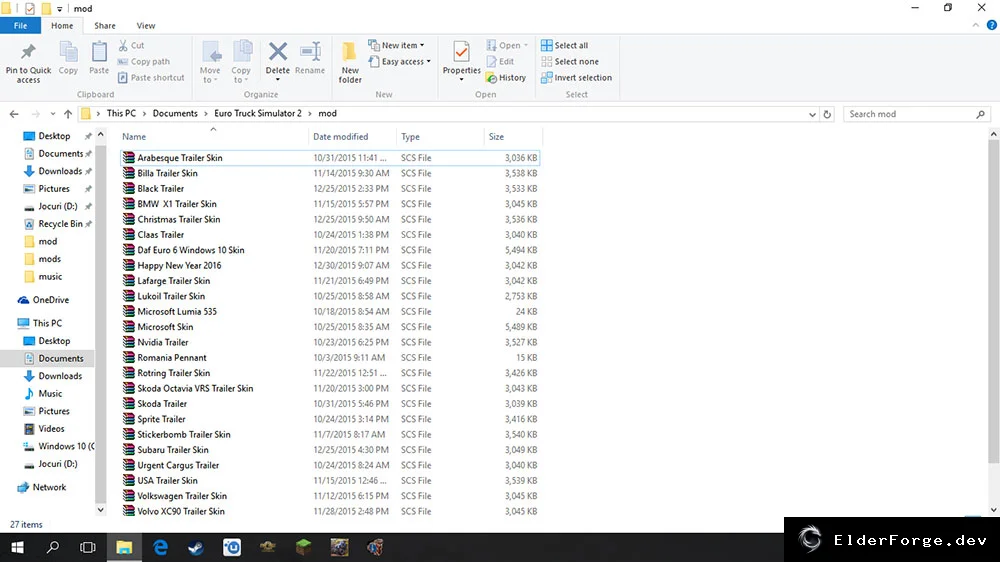Screen dimensions: 1000x562
Task: Click the file list vertical scrollbar
Action: (993, 301)
